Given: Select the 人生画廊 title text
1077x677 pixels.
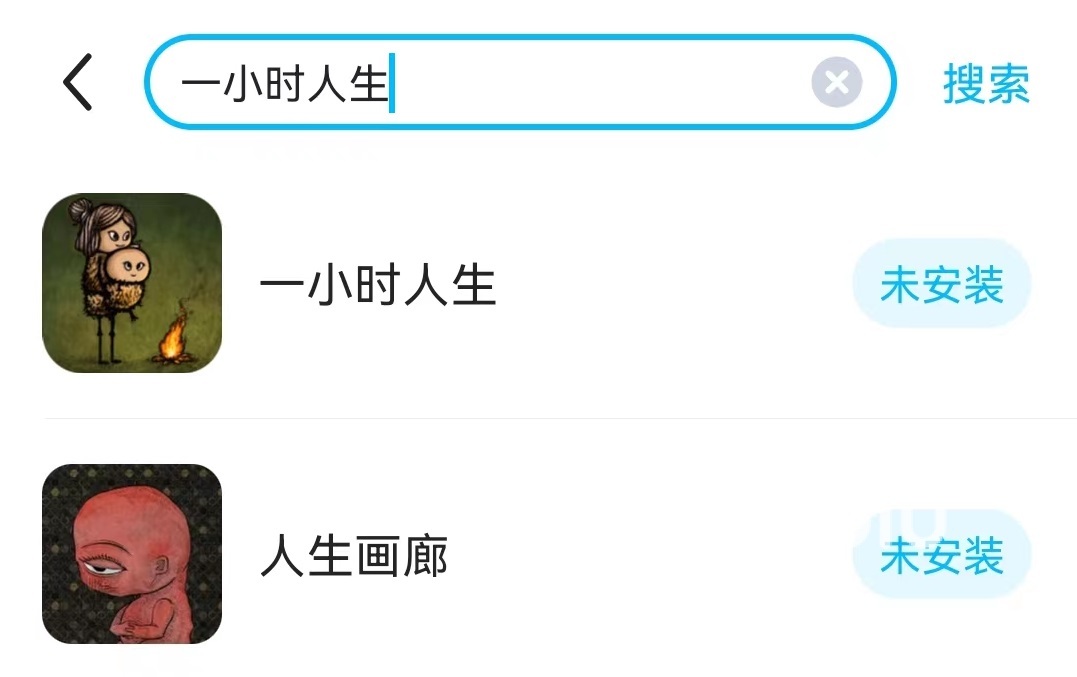Looking at the screenshot, I should tap(354, 555).
